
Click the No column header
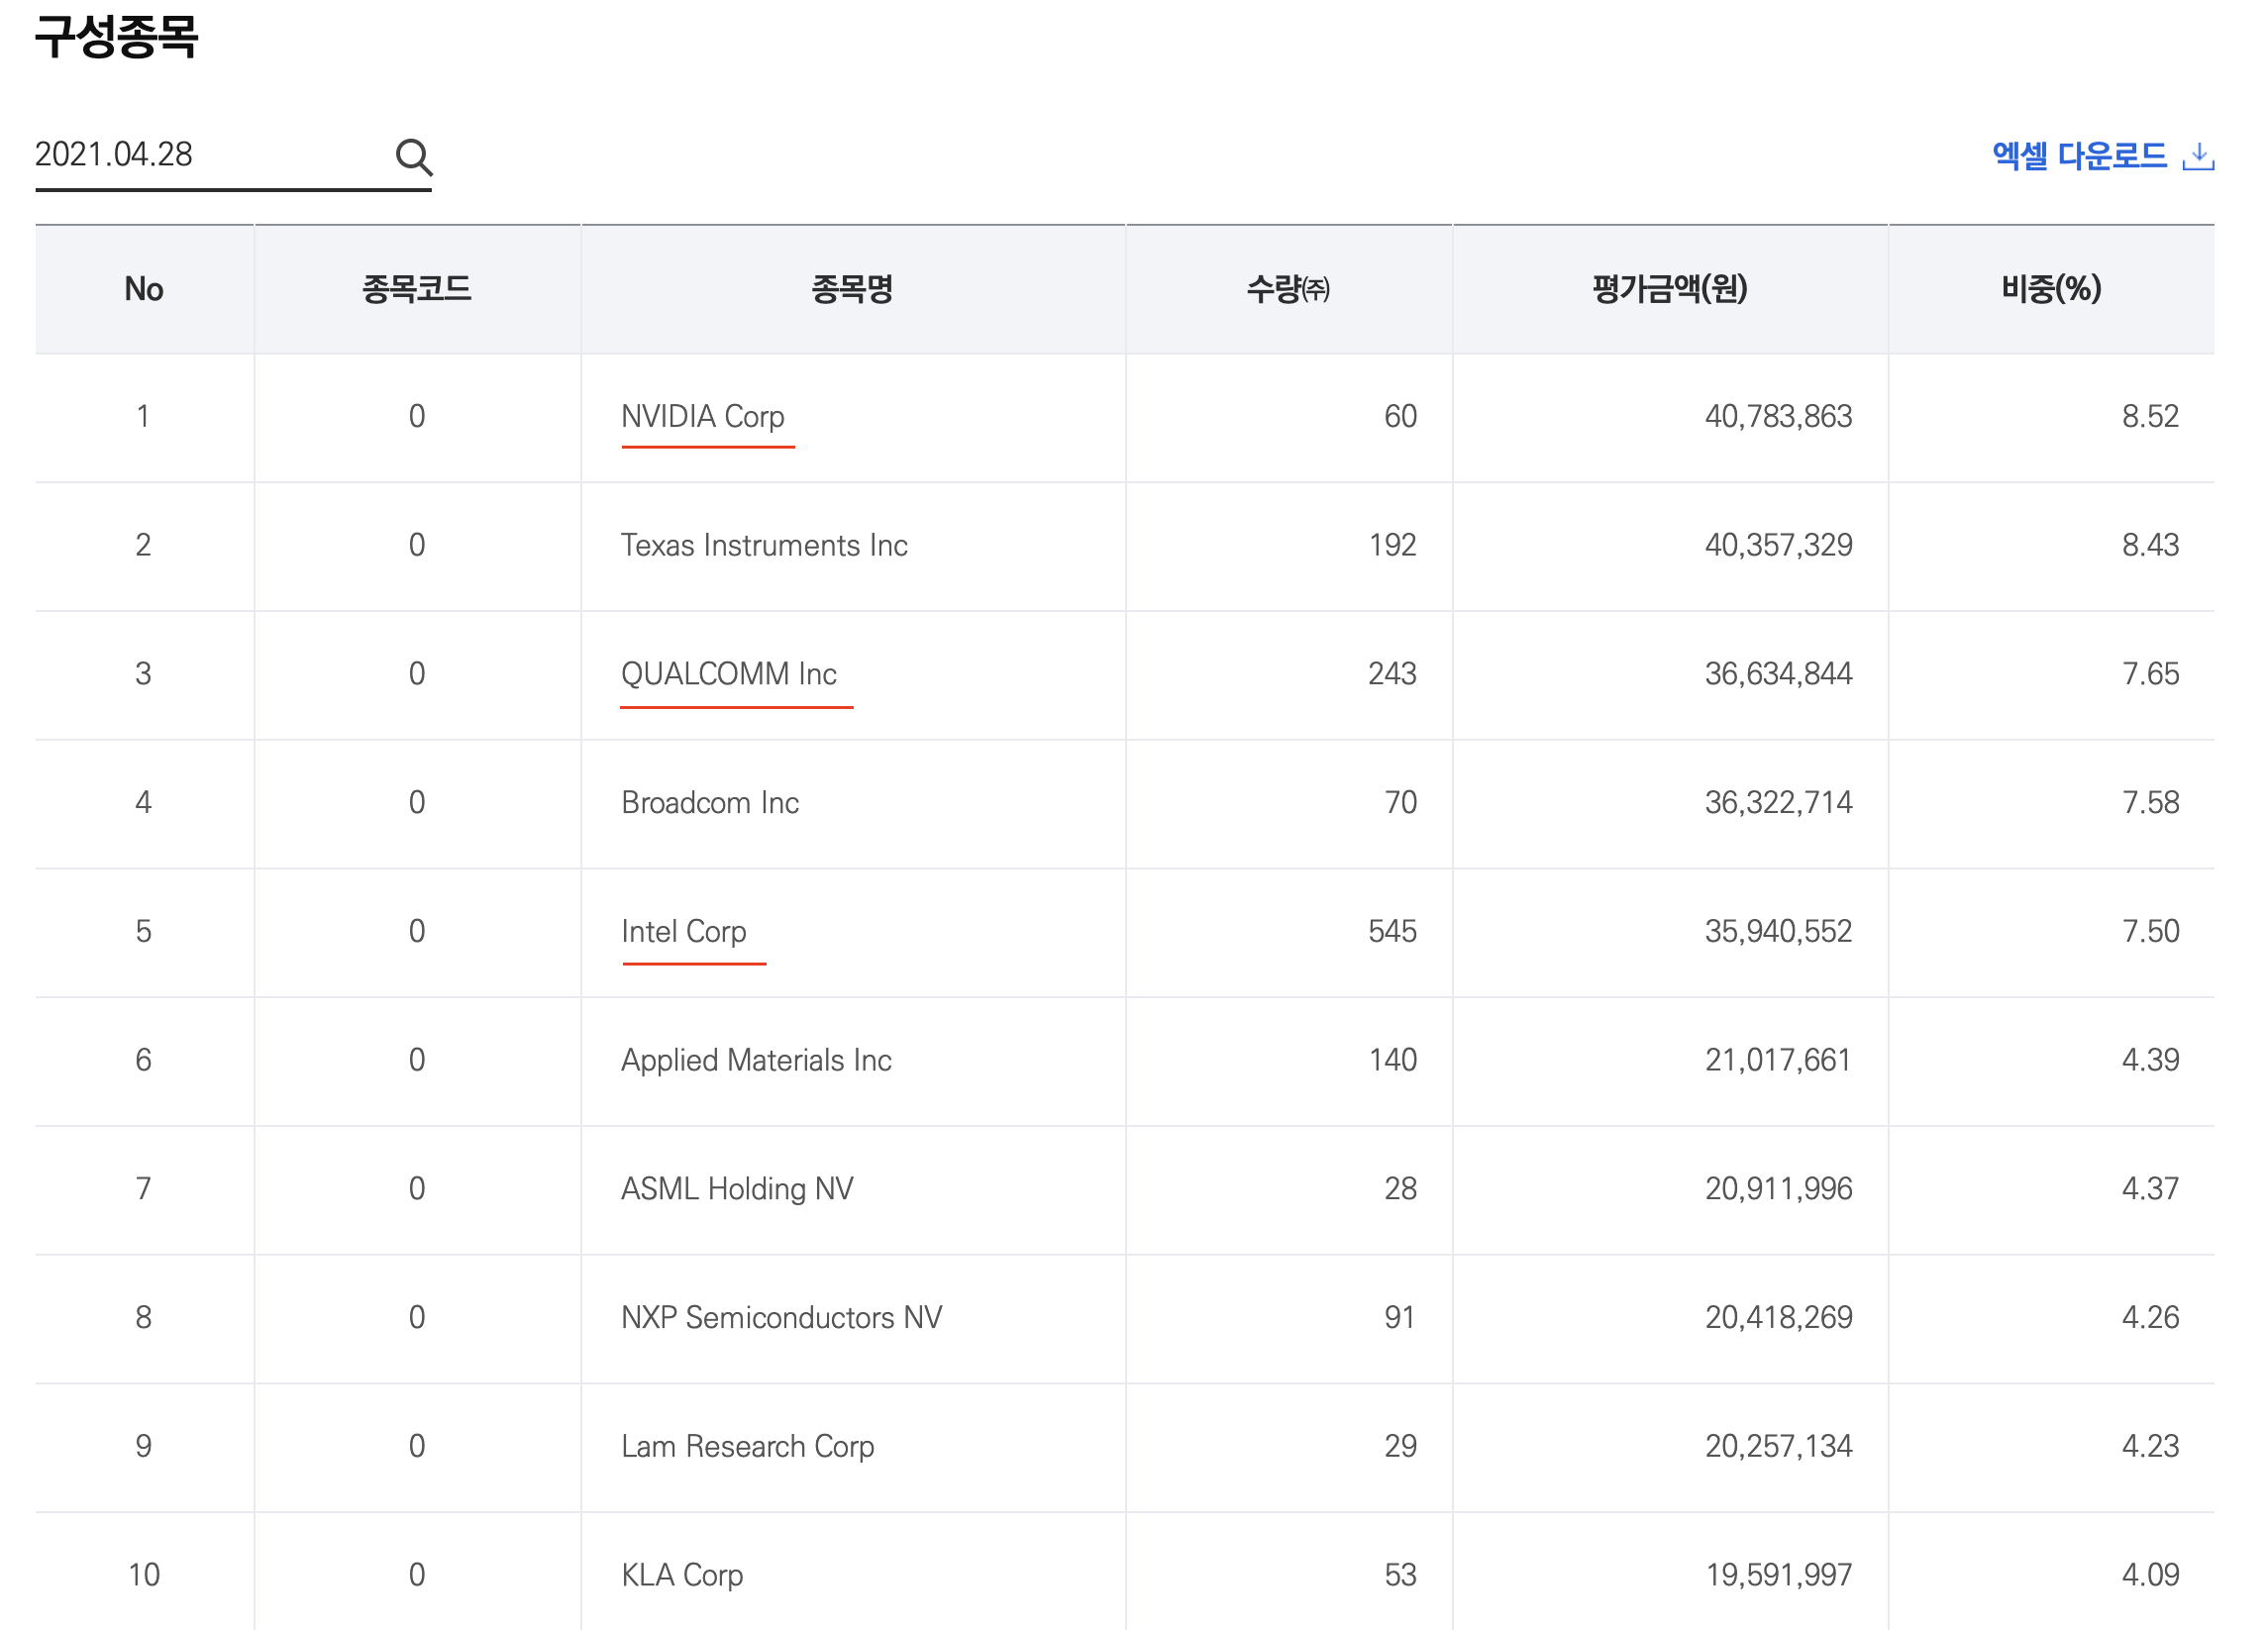pyautogui.click(x=144, y=290)
